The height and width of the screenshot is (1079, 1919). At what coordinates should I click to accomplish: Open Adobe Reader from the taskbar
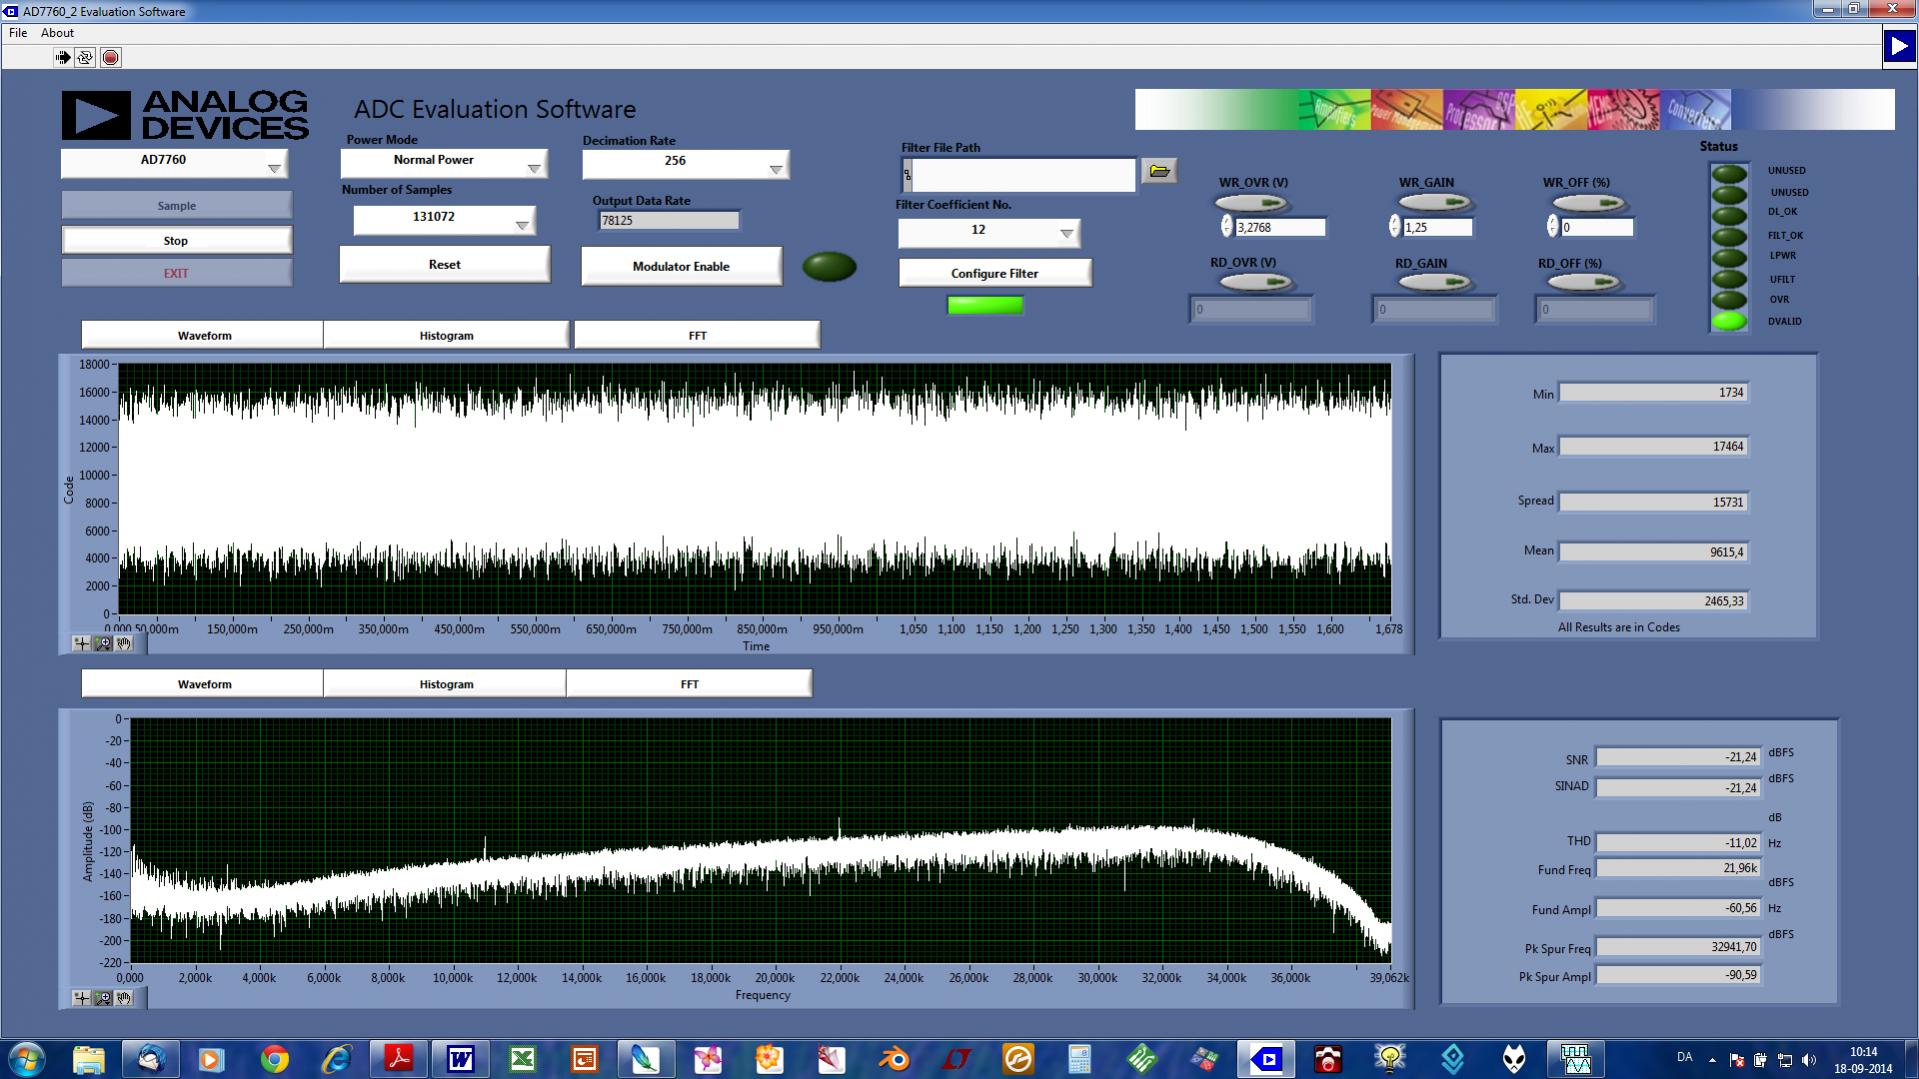click(x=398, y=1058)
